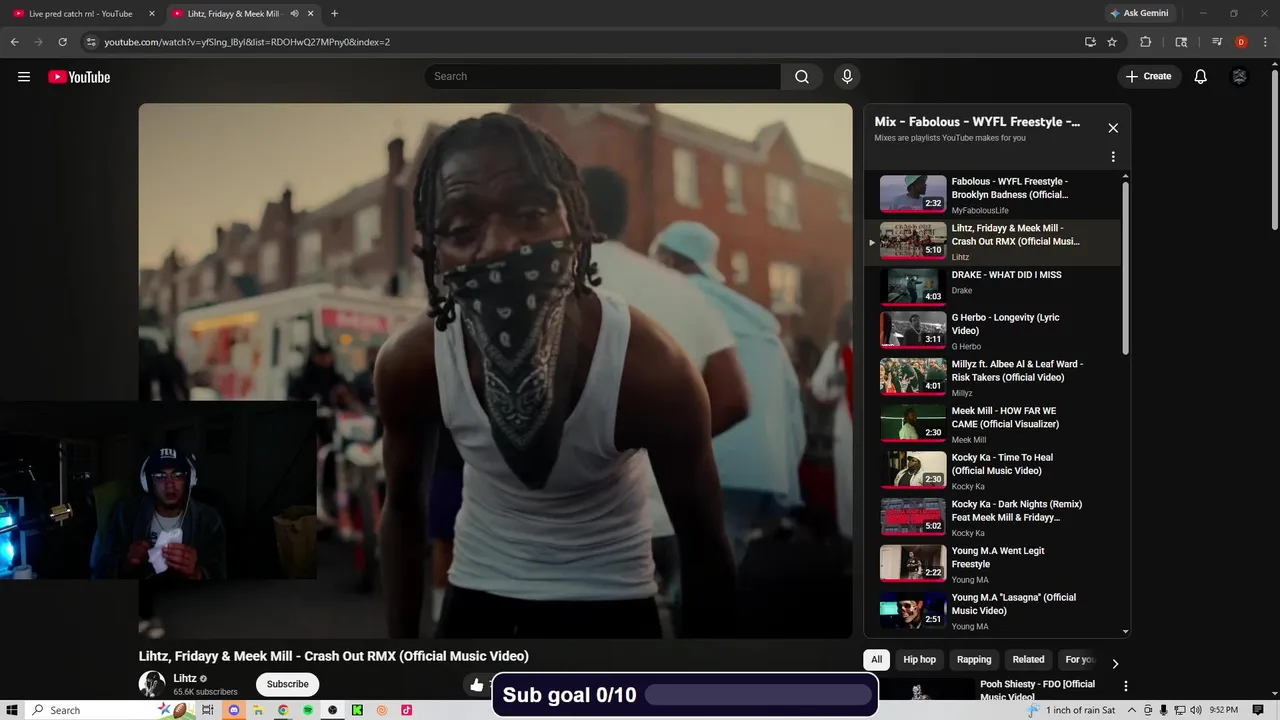Open the Chrome search tabs icon
Screen dimensions: 1280x720
(1181, 42)
